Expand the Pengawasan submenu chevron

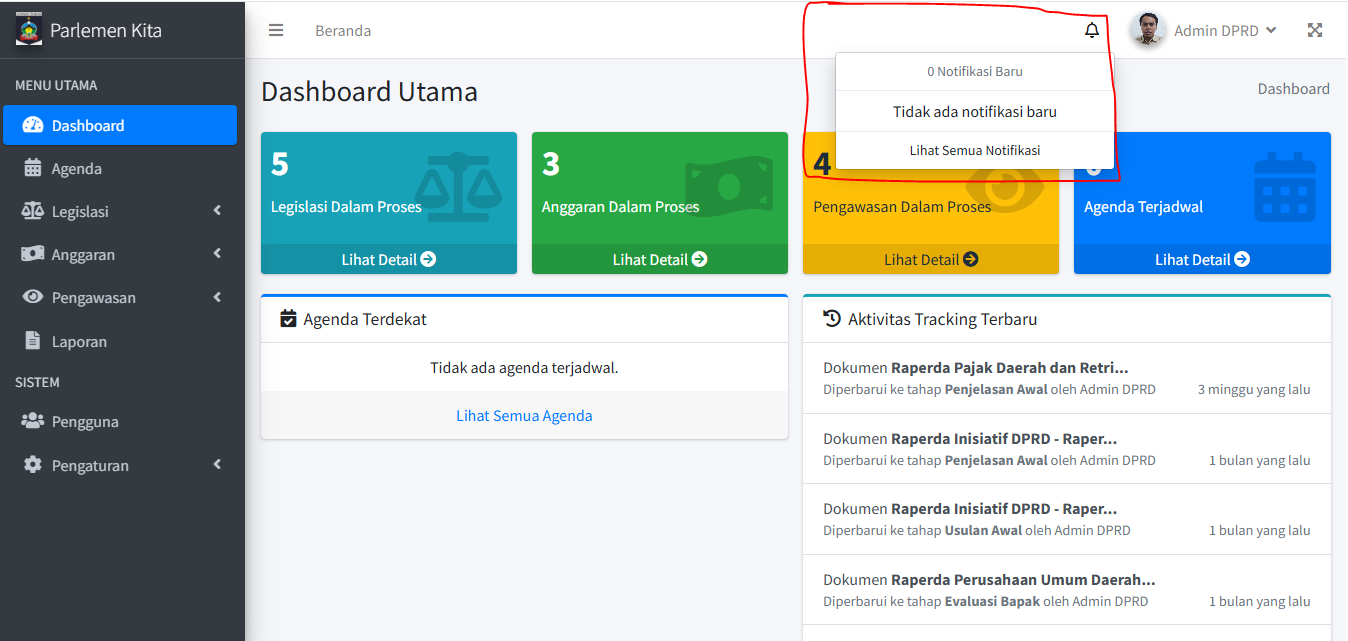click(217, 297)
